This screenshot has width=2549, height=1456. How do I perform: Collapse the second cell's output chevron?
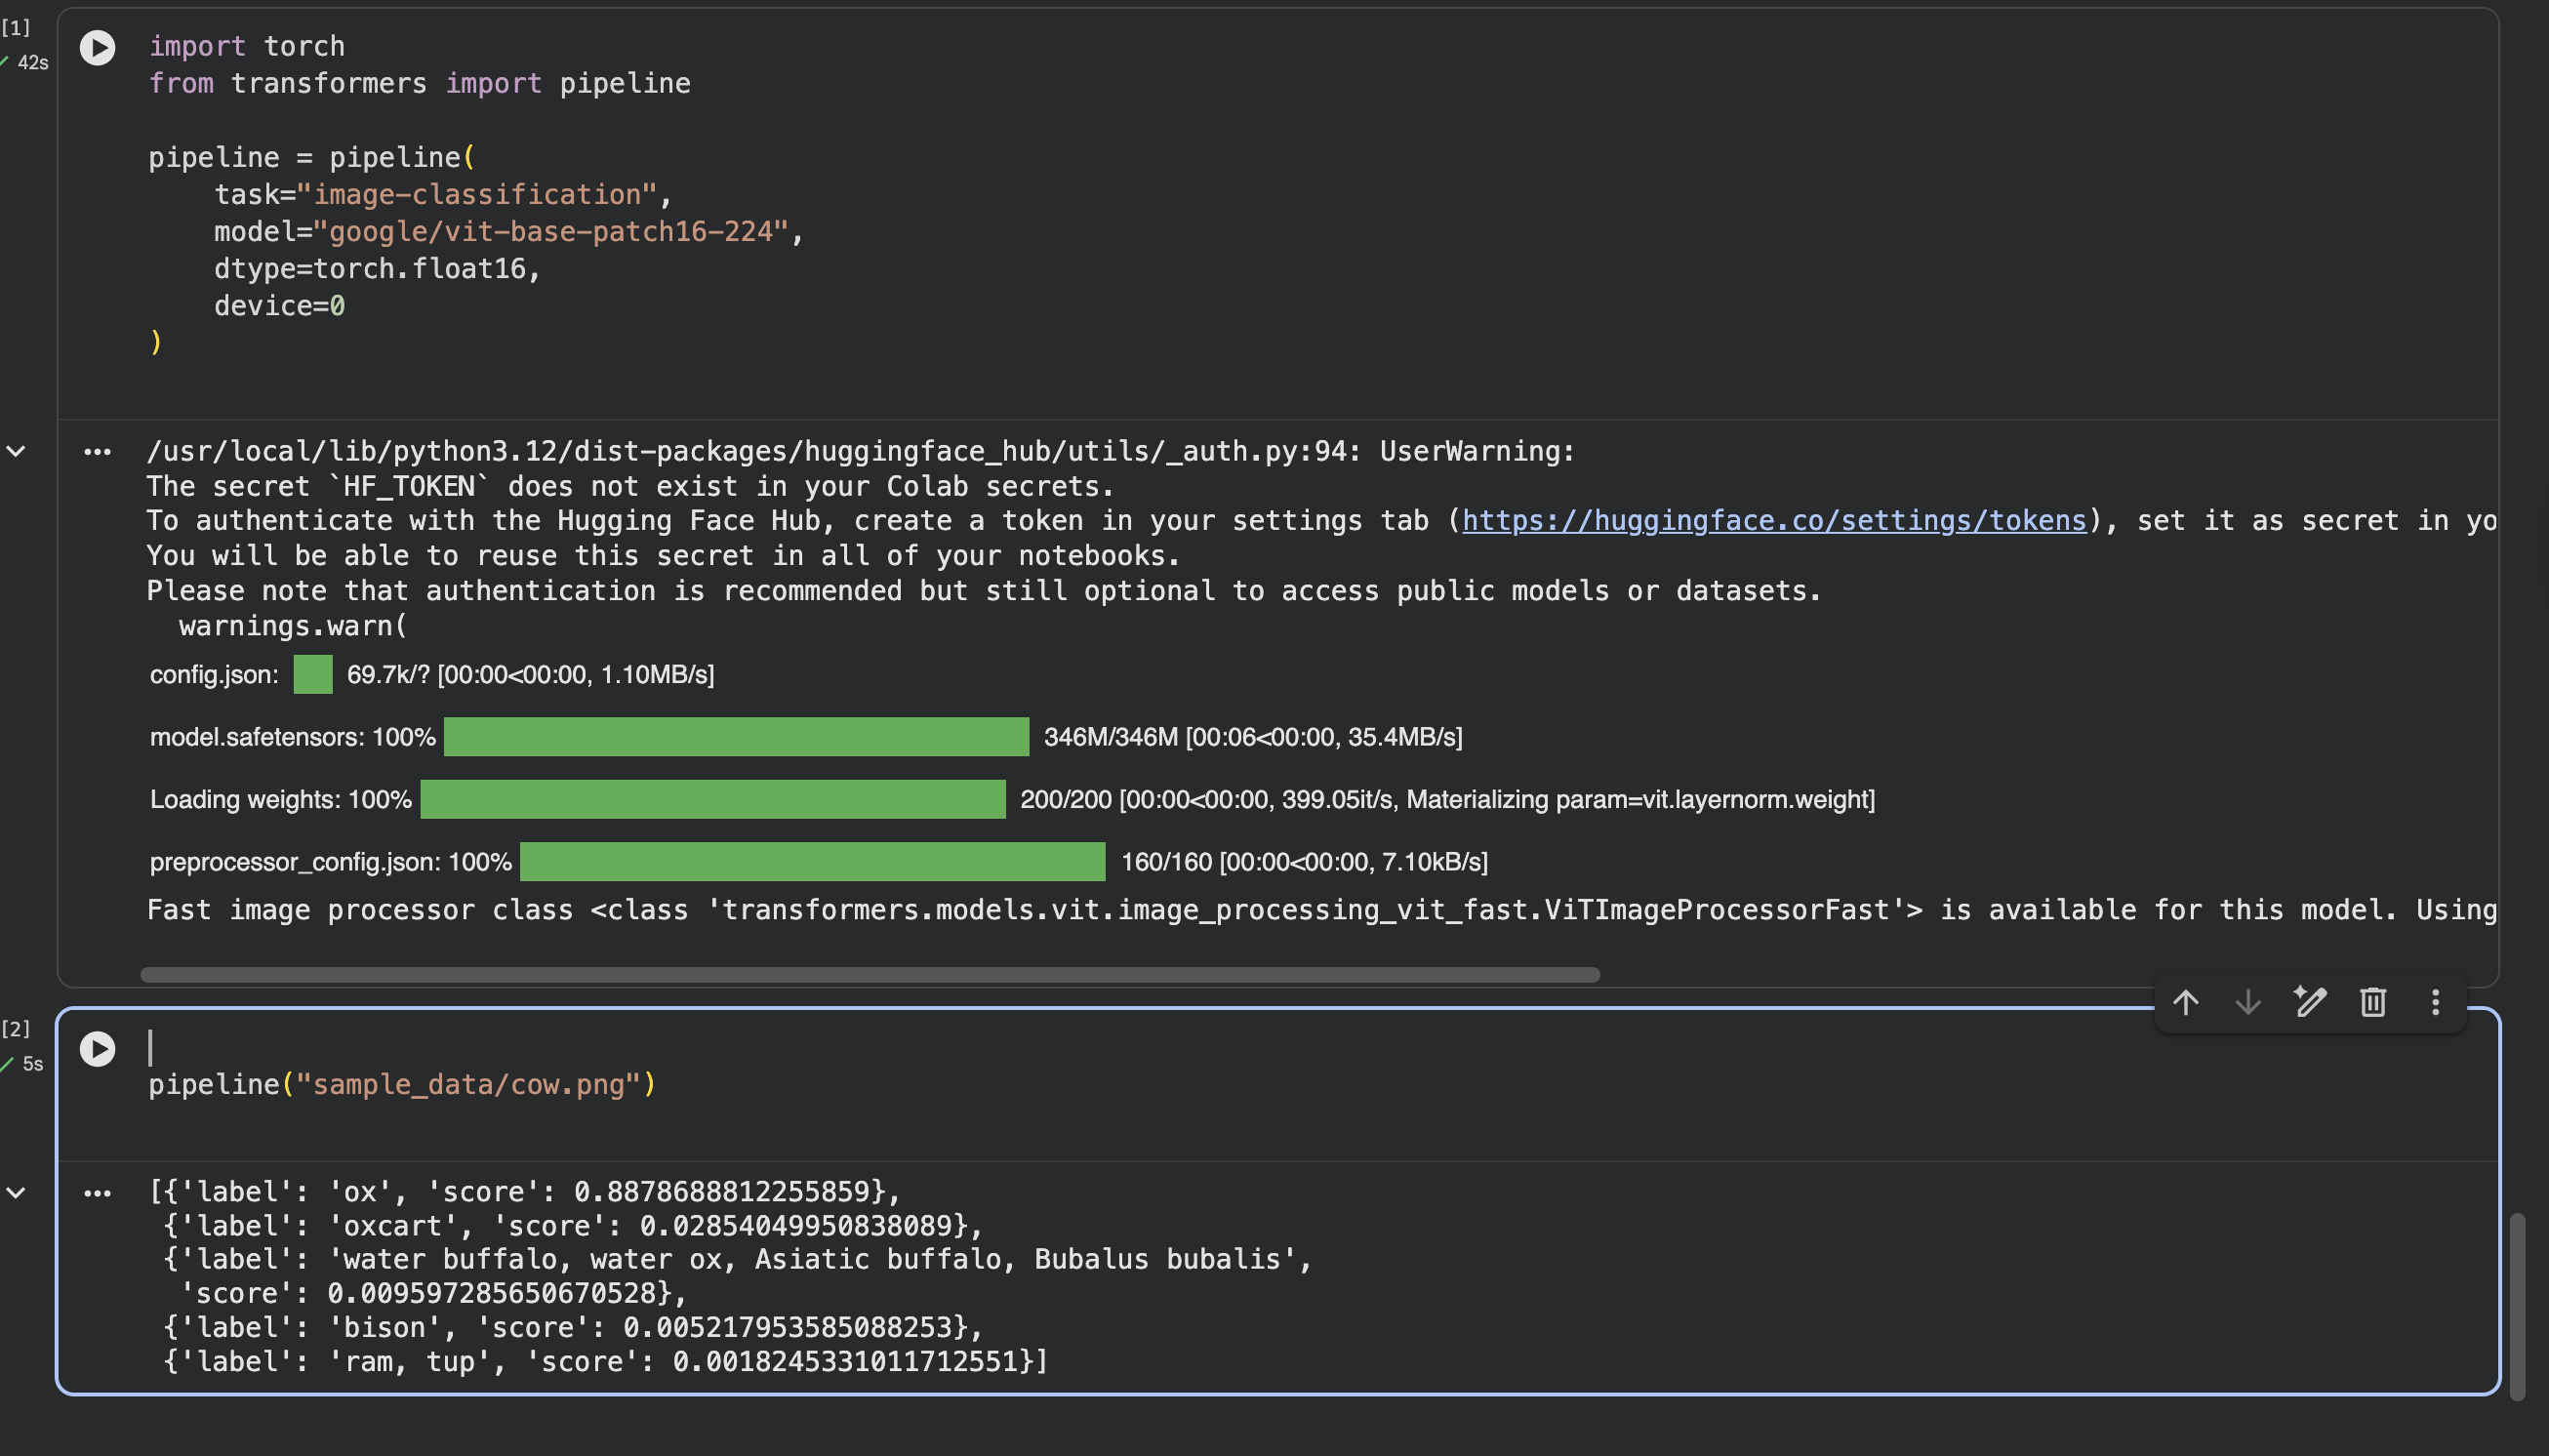[x=16, y=1193]
